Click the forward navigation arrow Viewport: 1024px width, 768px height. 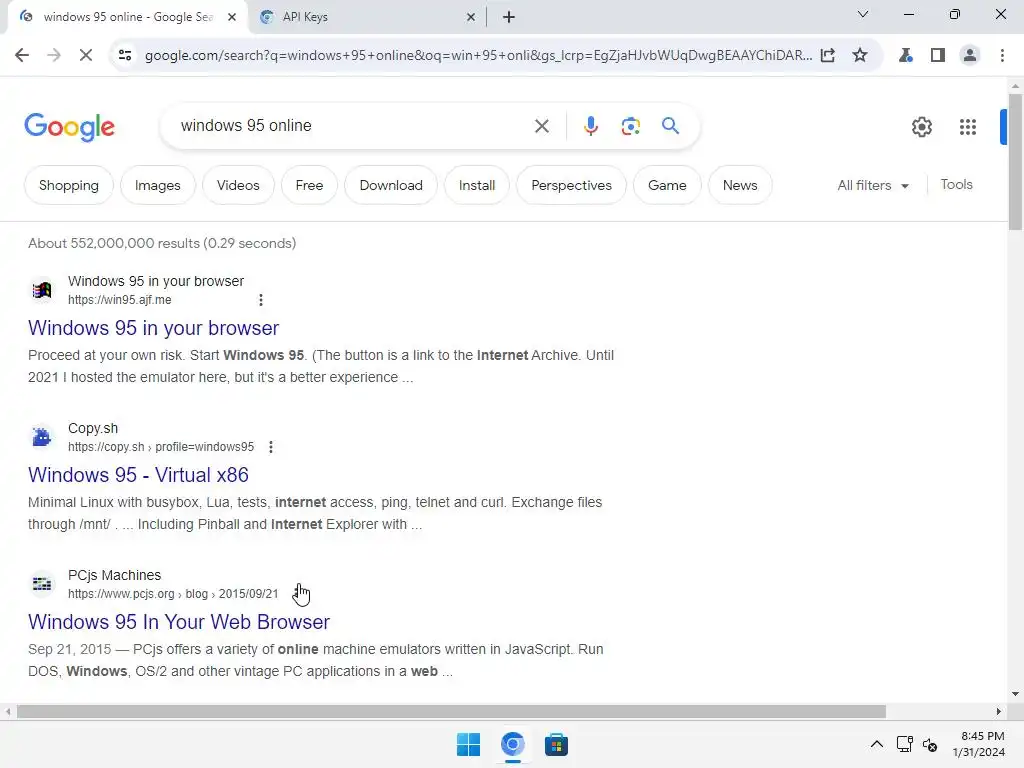point(54,56)
